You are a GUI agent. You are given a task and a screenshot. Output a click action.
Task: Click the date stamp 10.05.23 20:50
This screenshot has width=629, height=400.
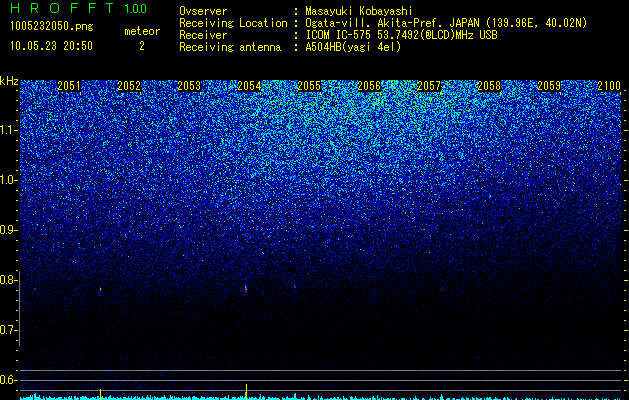pos(51,46)
